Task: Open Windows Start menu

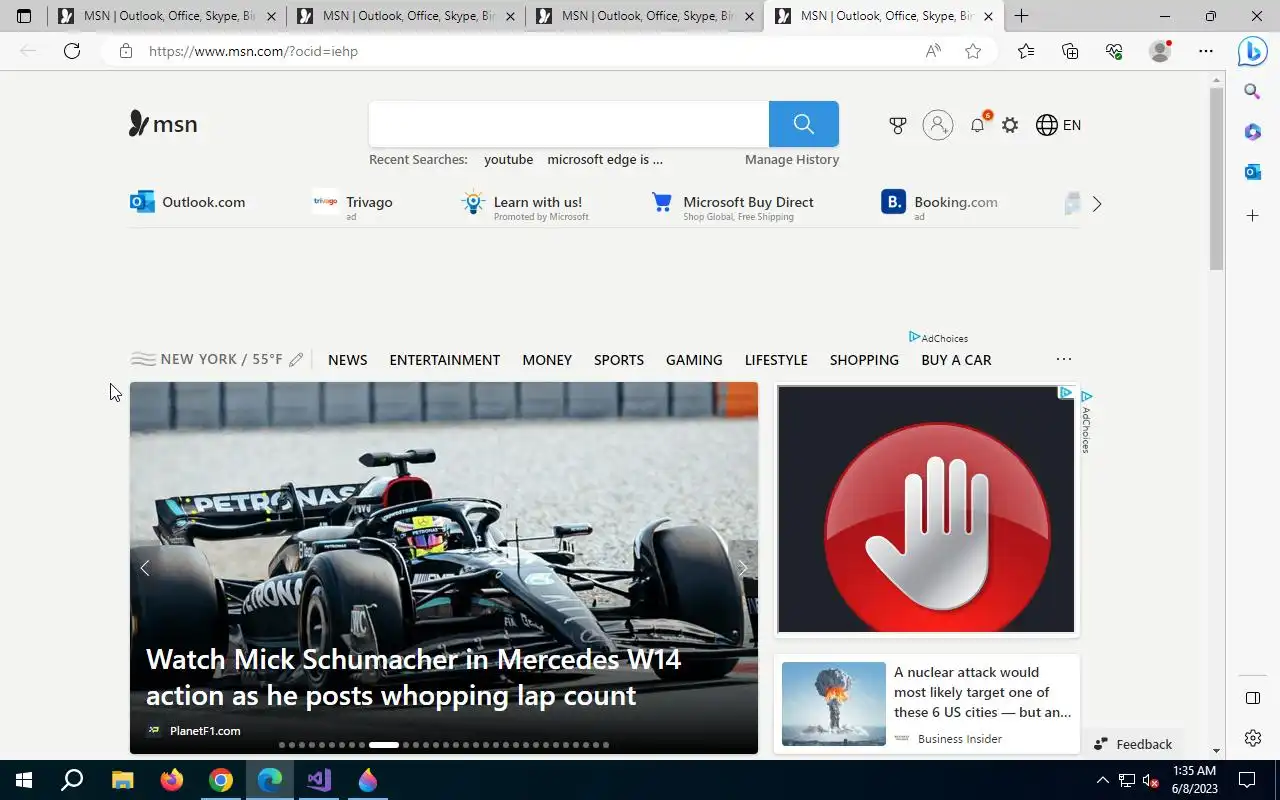Action: (24, 780)
